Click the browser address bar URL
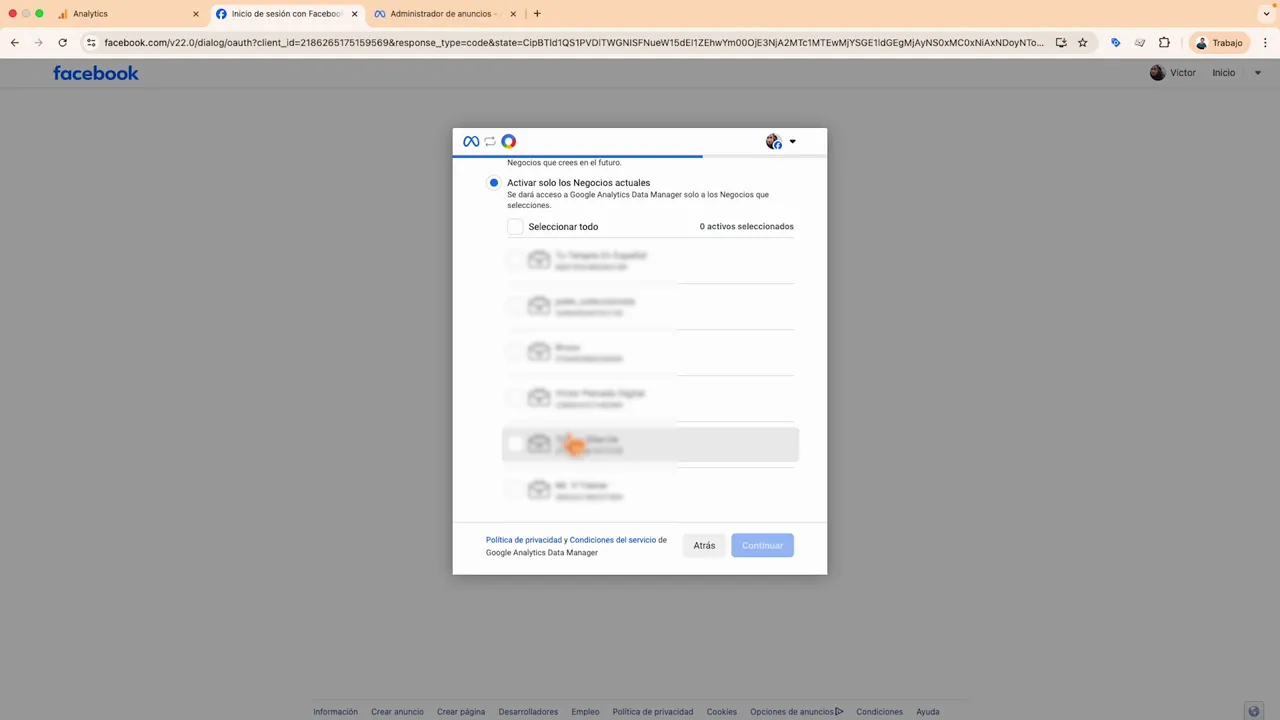Screen dimensions: 1280x720 [573, 43]
